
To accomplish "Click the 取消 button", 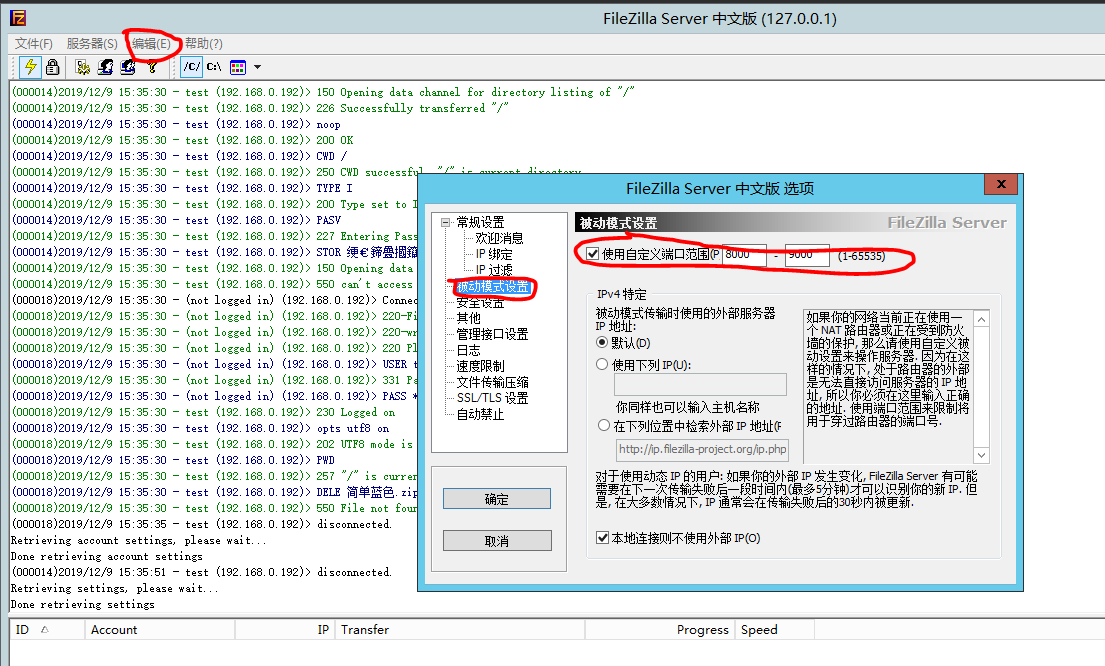I will click(497, 541).
